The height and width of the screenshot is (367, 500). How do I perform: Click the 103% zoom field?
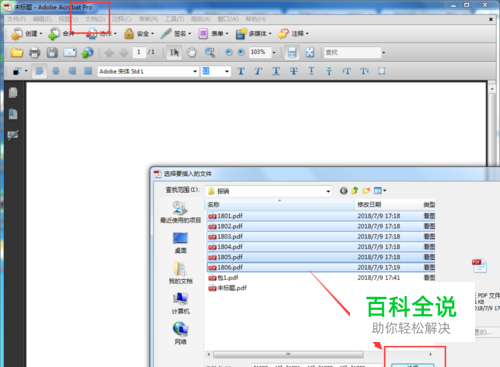pyautogui.click(x=260, y=52)
